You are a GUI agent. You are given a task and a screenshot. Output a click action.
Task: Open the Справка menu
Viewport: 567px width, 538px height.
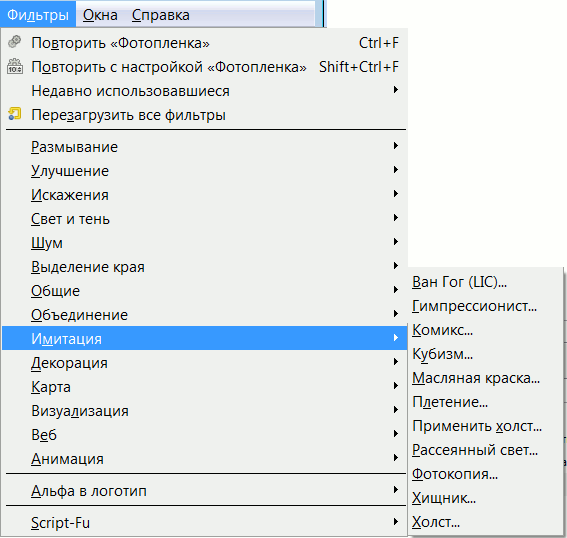point(161,15)
